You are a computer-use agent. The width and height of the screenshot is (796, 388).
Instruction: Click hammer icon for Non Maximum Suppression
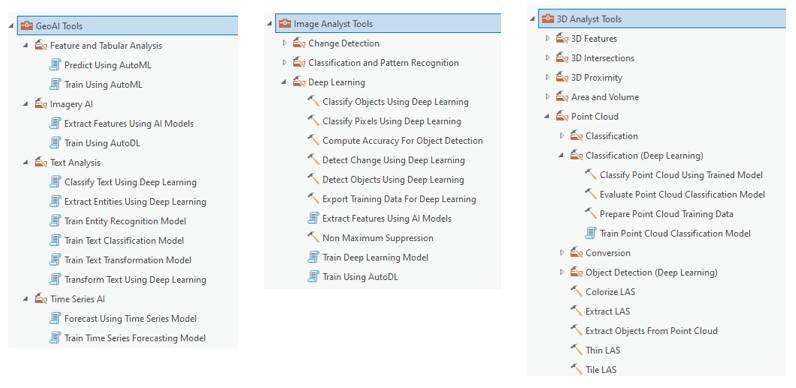coord(313,238)
